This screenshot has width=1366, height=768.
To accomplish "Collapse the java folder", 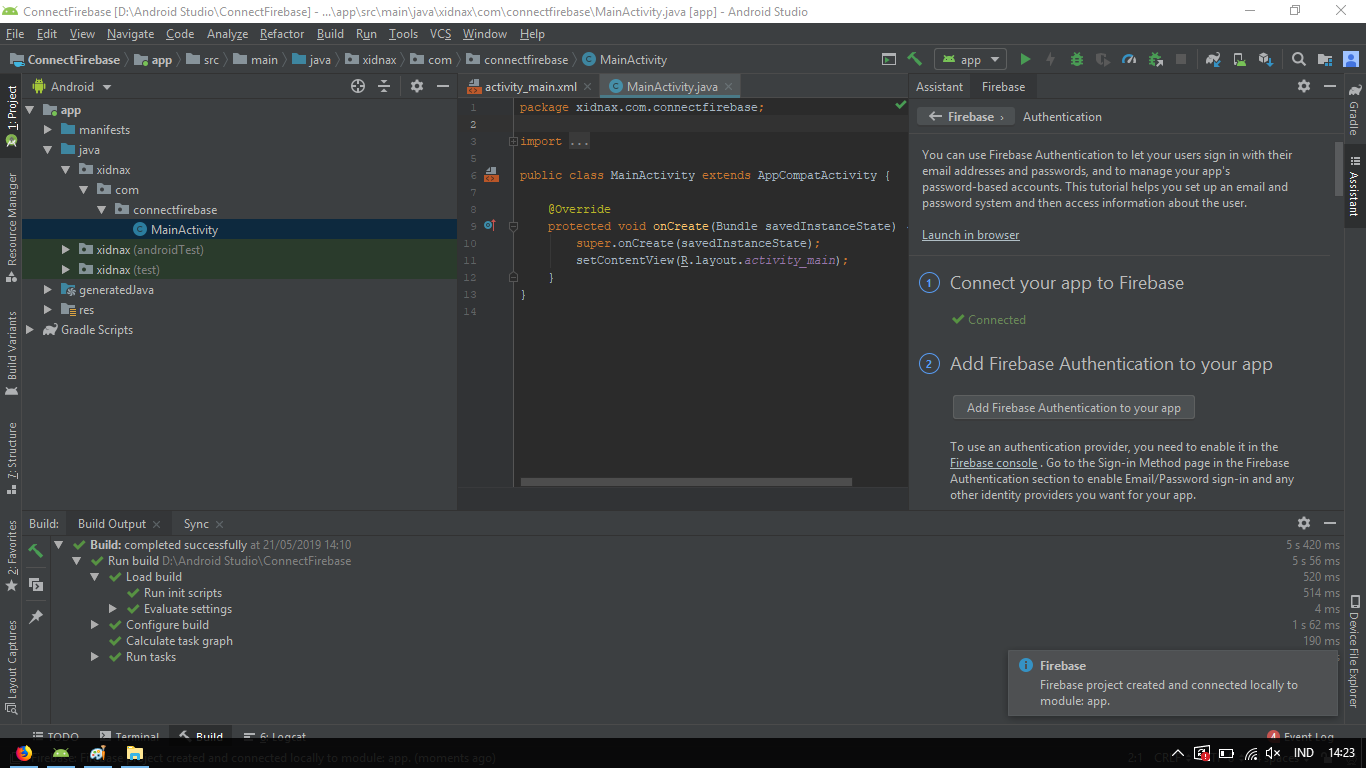I will (x=48, y=150).
